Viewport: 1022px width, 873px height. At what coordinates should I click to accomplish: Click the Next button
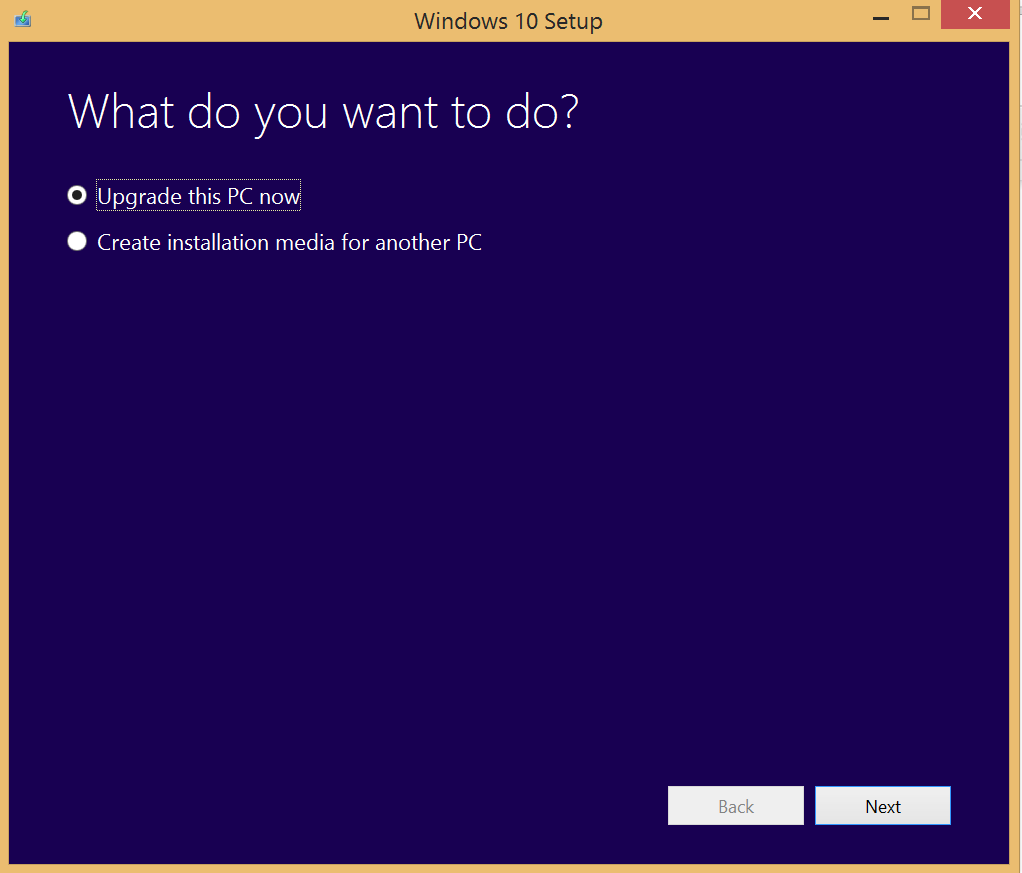(x=883, y=806)
